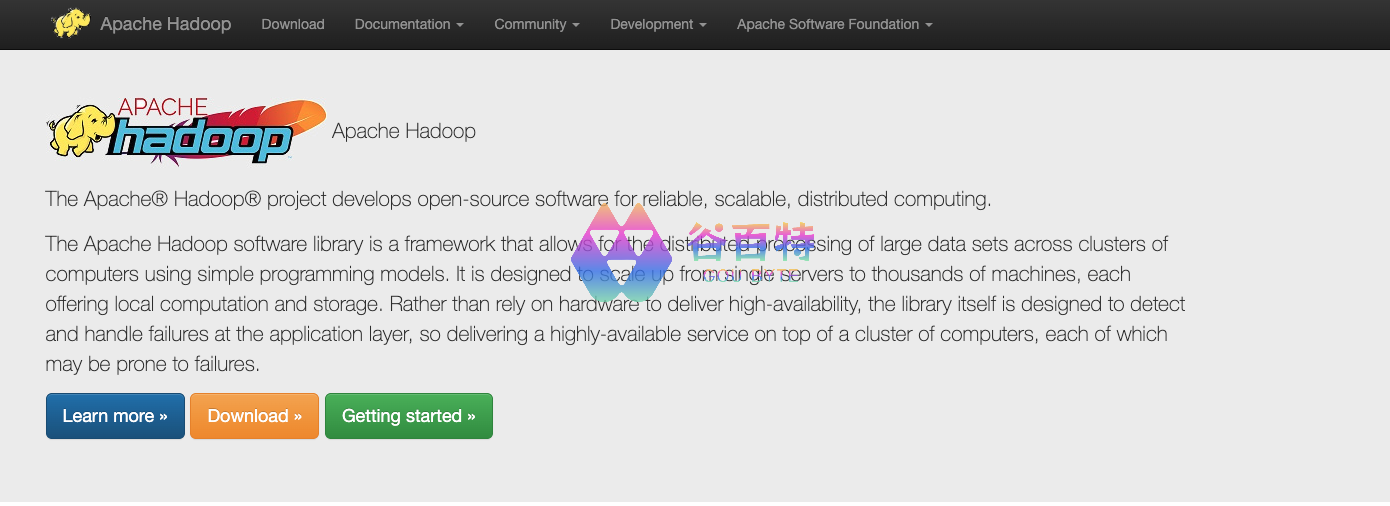This screenshot has width=1390, height=506.
Task: Click the small elephant icon in navbar
Action: coord(71,23)
